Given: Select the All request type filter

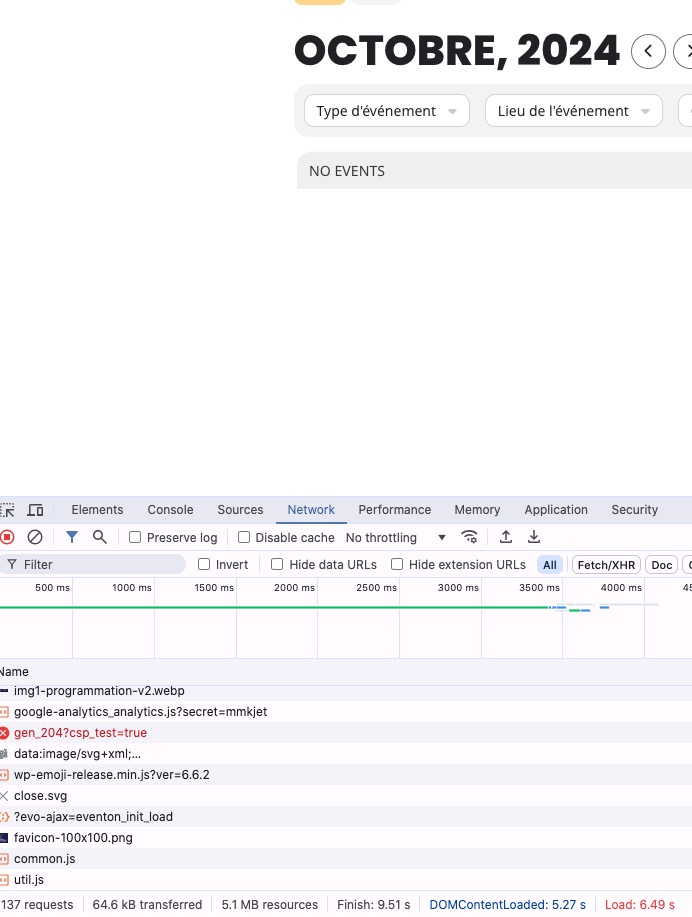Looking at the screenshot, I should (550, 565).
